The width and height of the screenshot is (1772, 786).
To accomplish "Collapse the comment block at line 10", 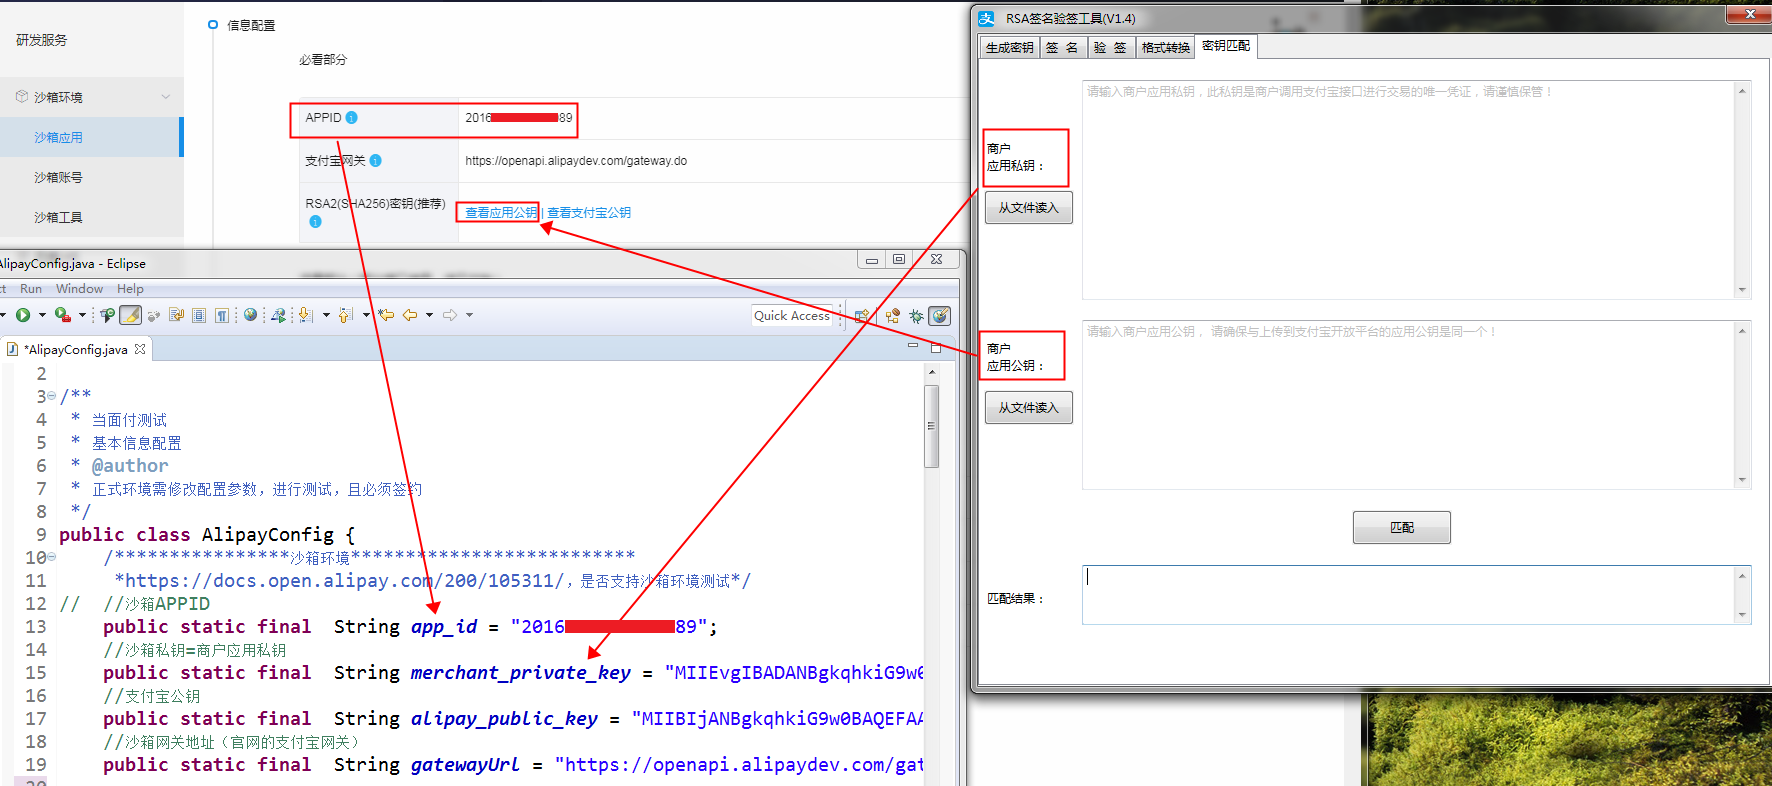I will [x=52, y=557].
